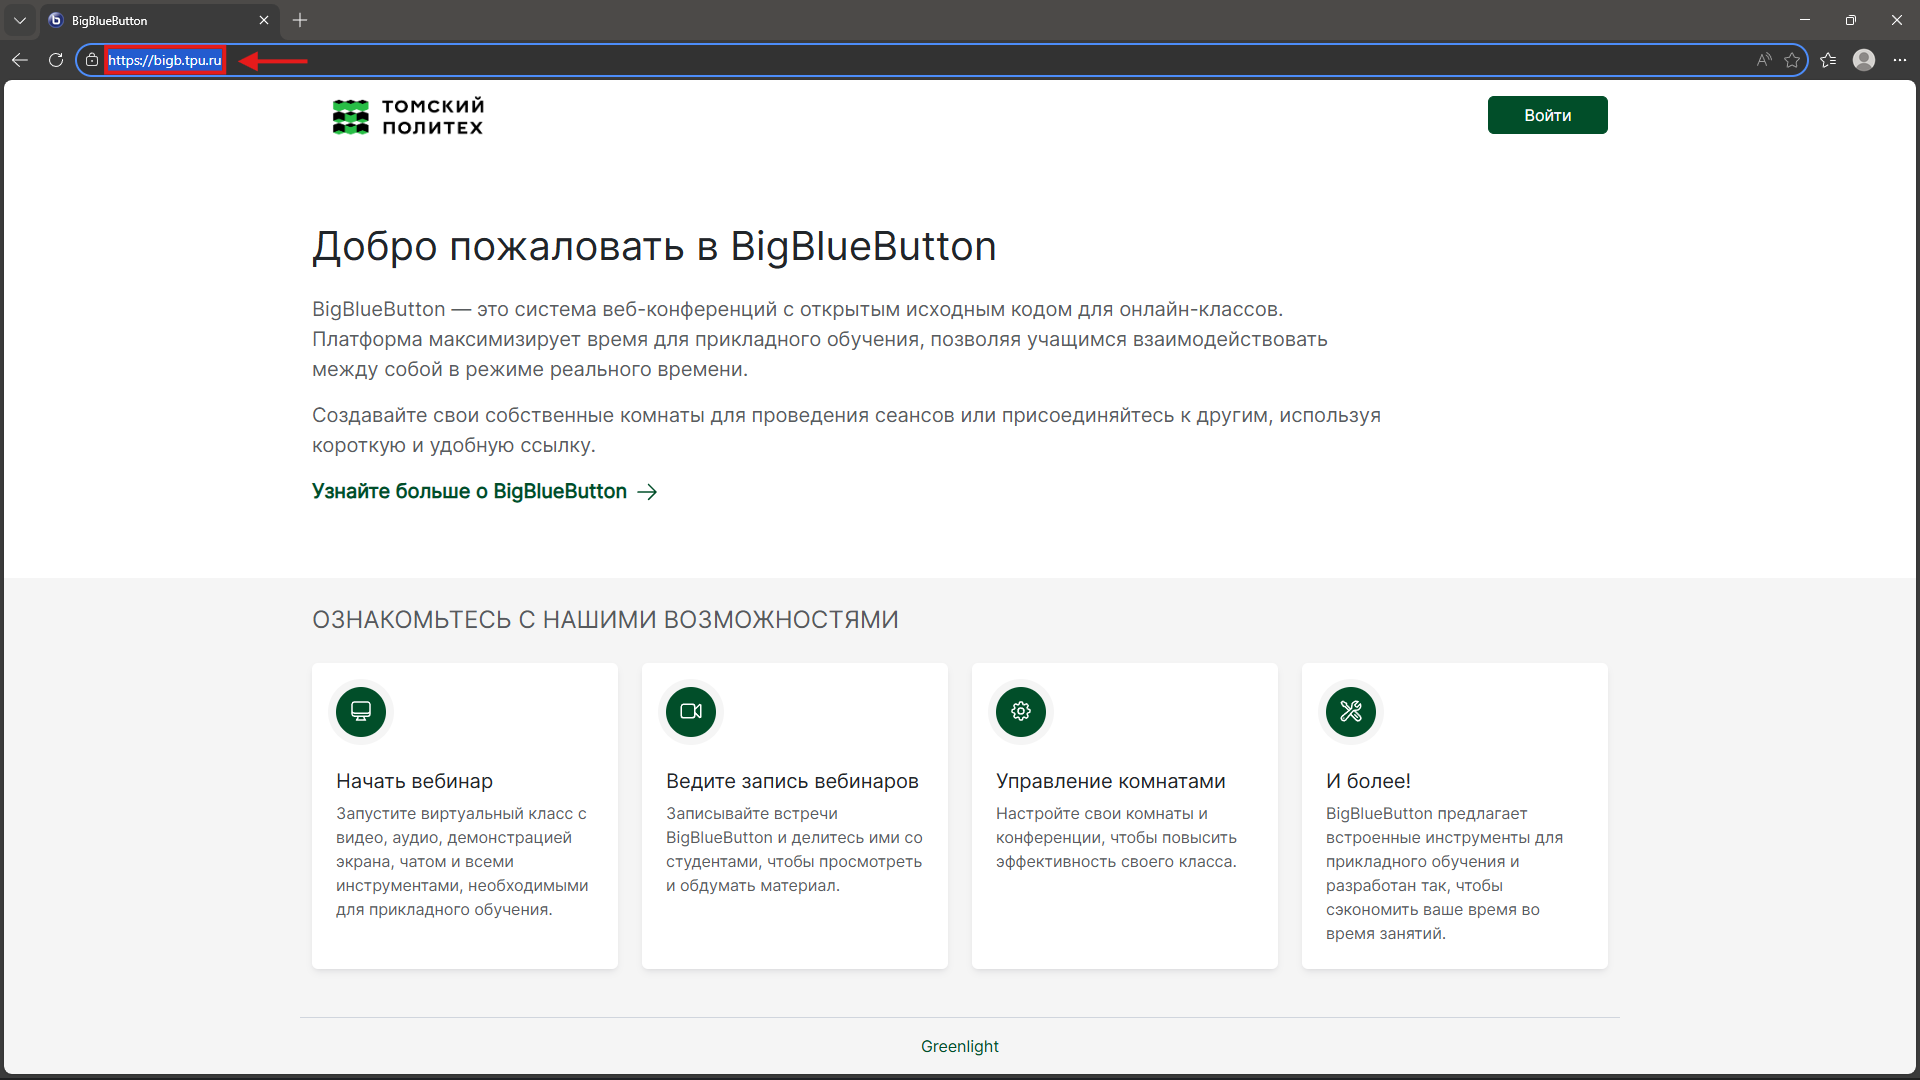
Task: Open the read aloud icon in address bar
Action: click(x=1764, y=60)
